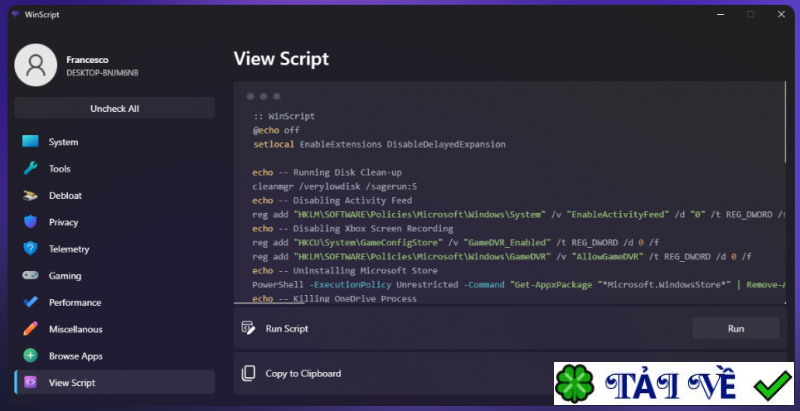Select View Script in the sidebar
Image resolution: width=800 pixels, height=411 pixels.
pos(72,382)
